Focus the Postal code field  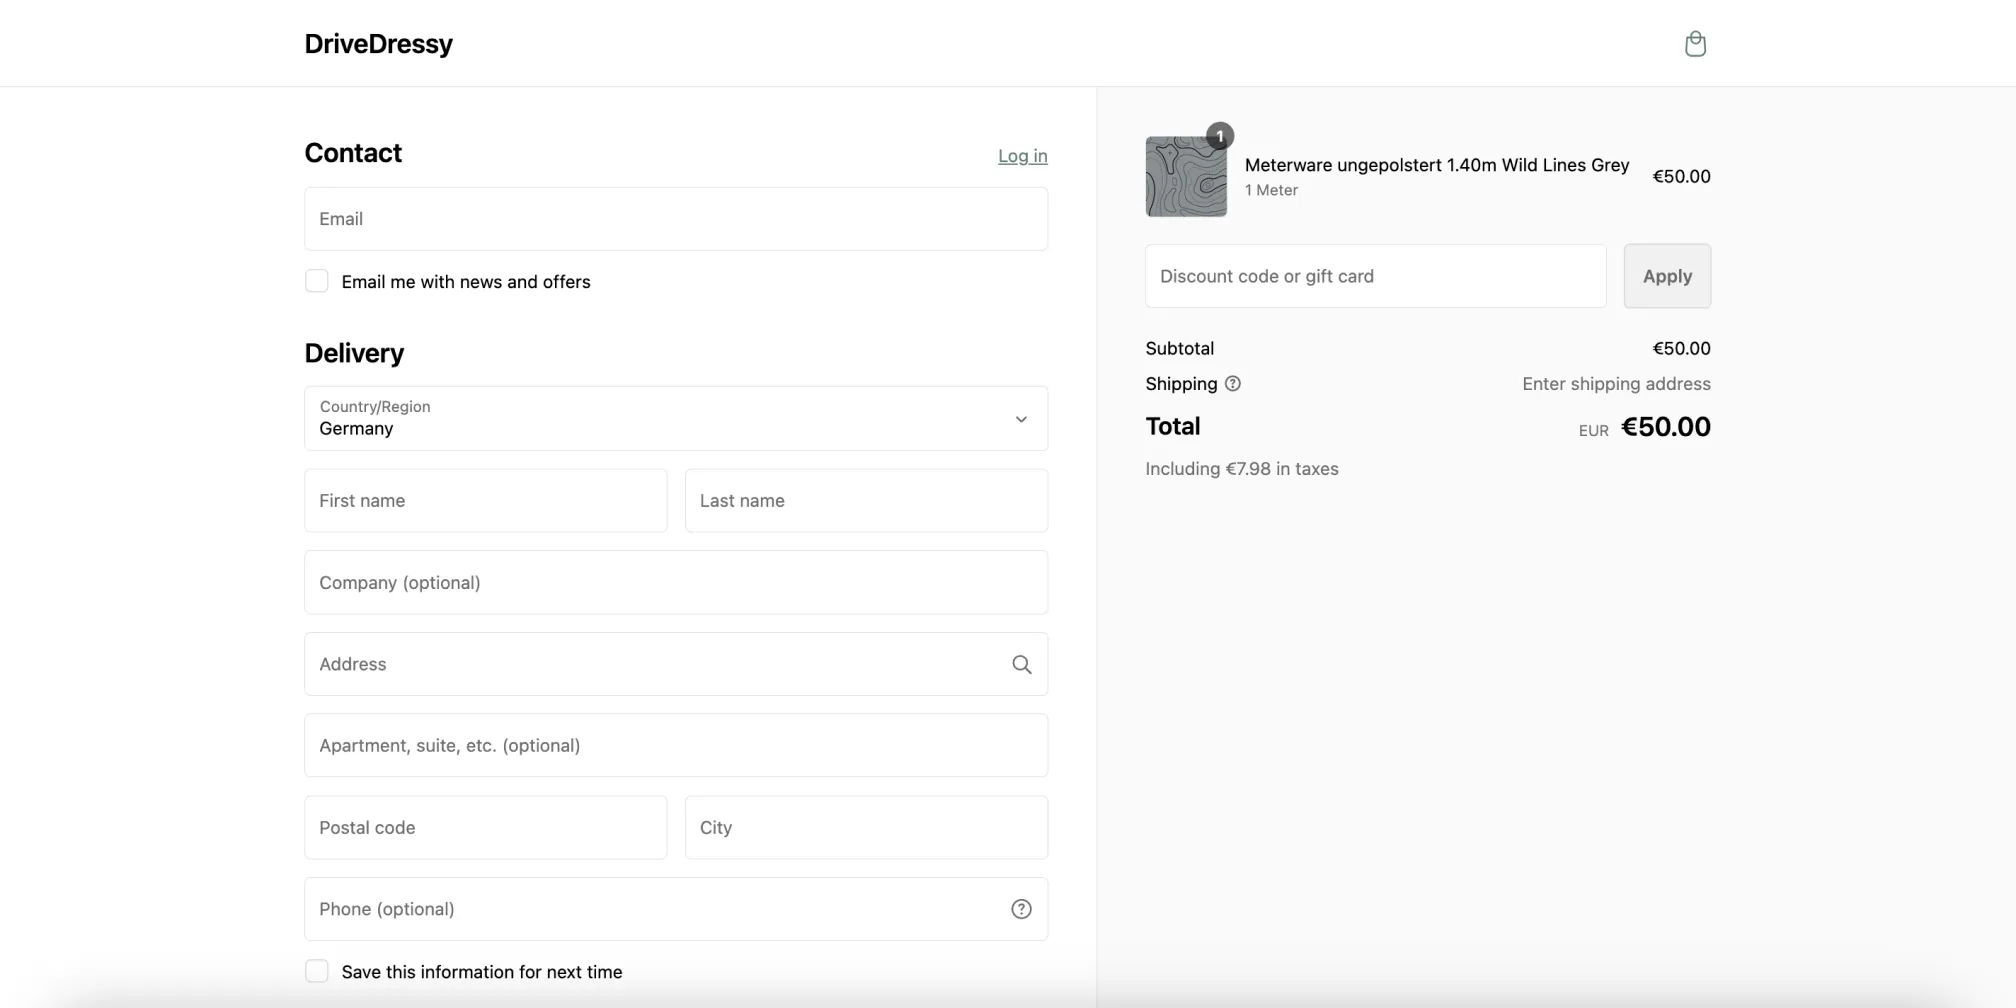(x=486, y=828)
